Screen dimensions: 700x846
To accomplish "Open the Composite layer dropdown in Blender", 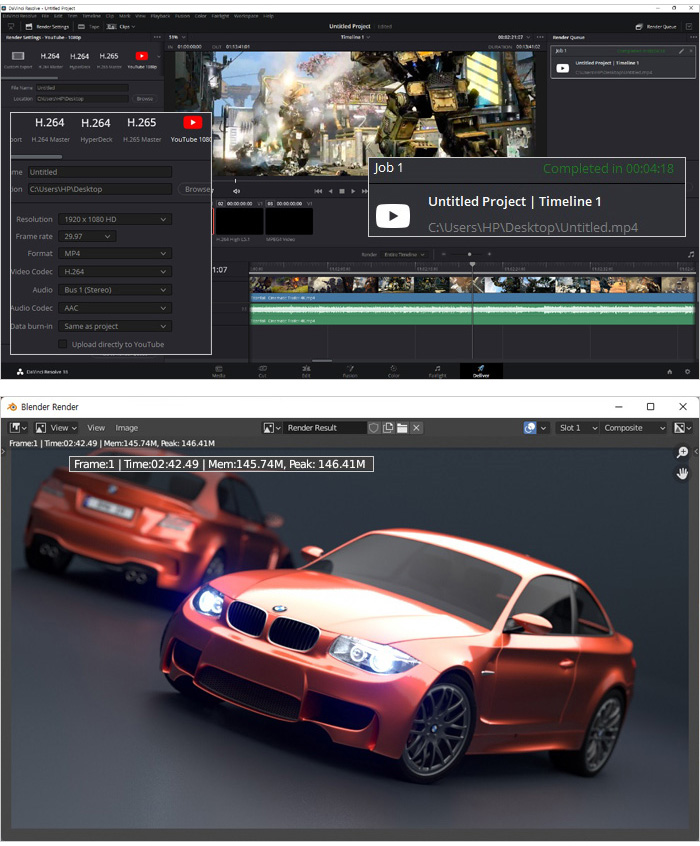I will [x=635, y=428].
